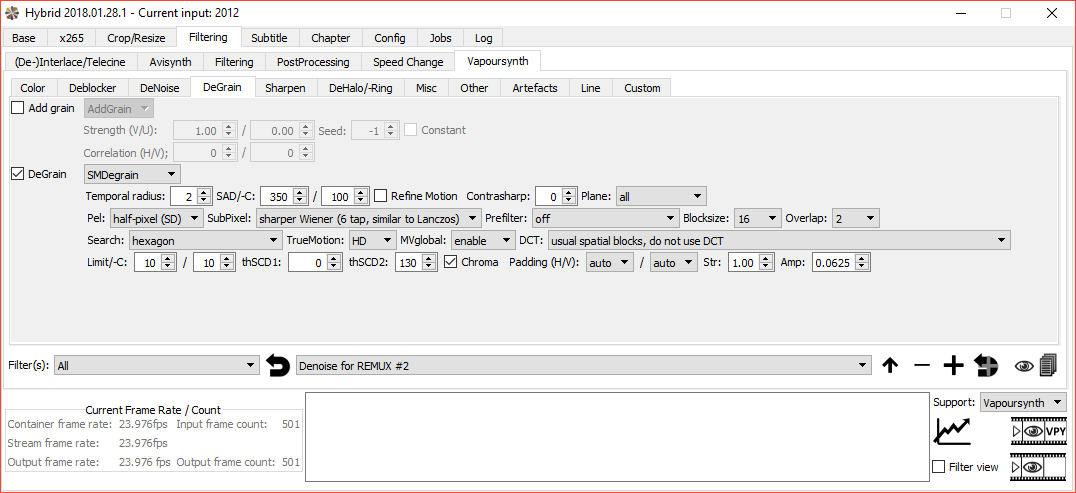Open the Crop/Resize tab
The height and width of the screenshot is (493, 1076).
click(x=136, y=38)
